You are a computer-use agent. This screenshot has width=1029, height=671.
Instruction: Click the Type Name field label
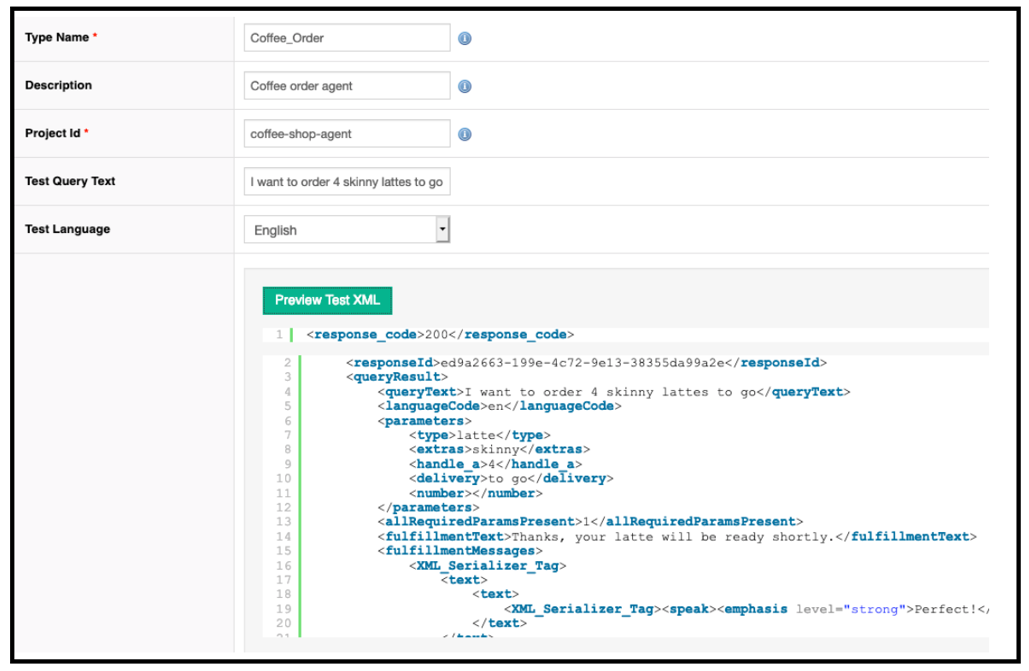[x=61, y=37]
